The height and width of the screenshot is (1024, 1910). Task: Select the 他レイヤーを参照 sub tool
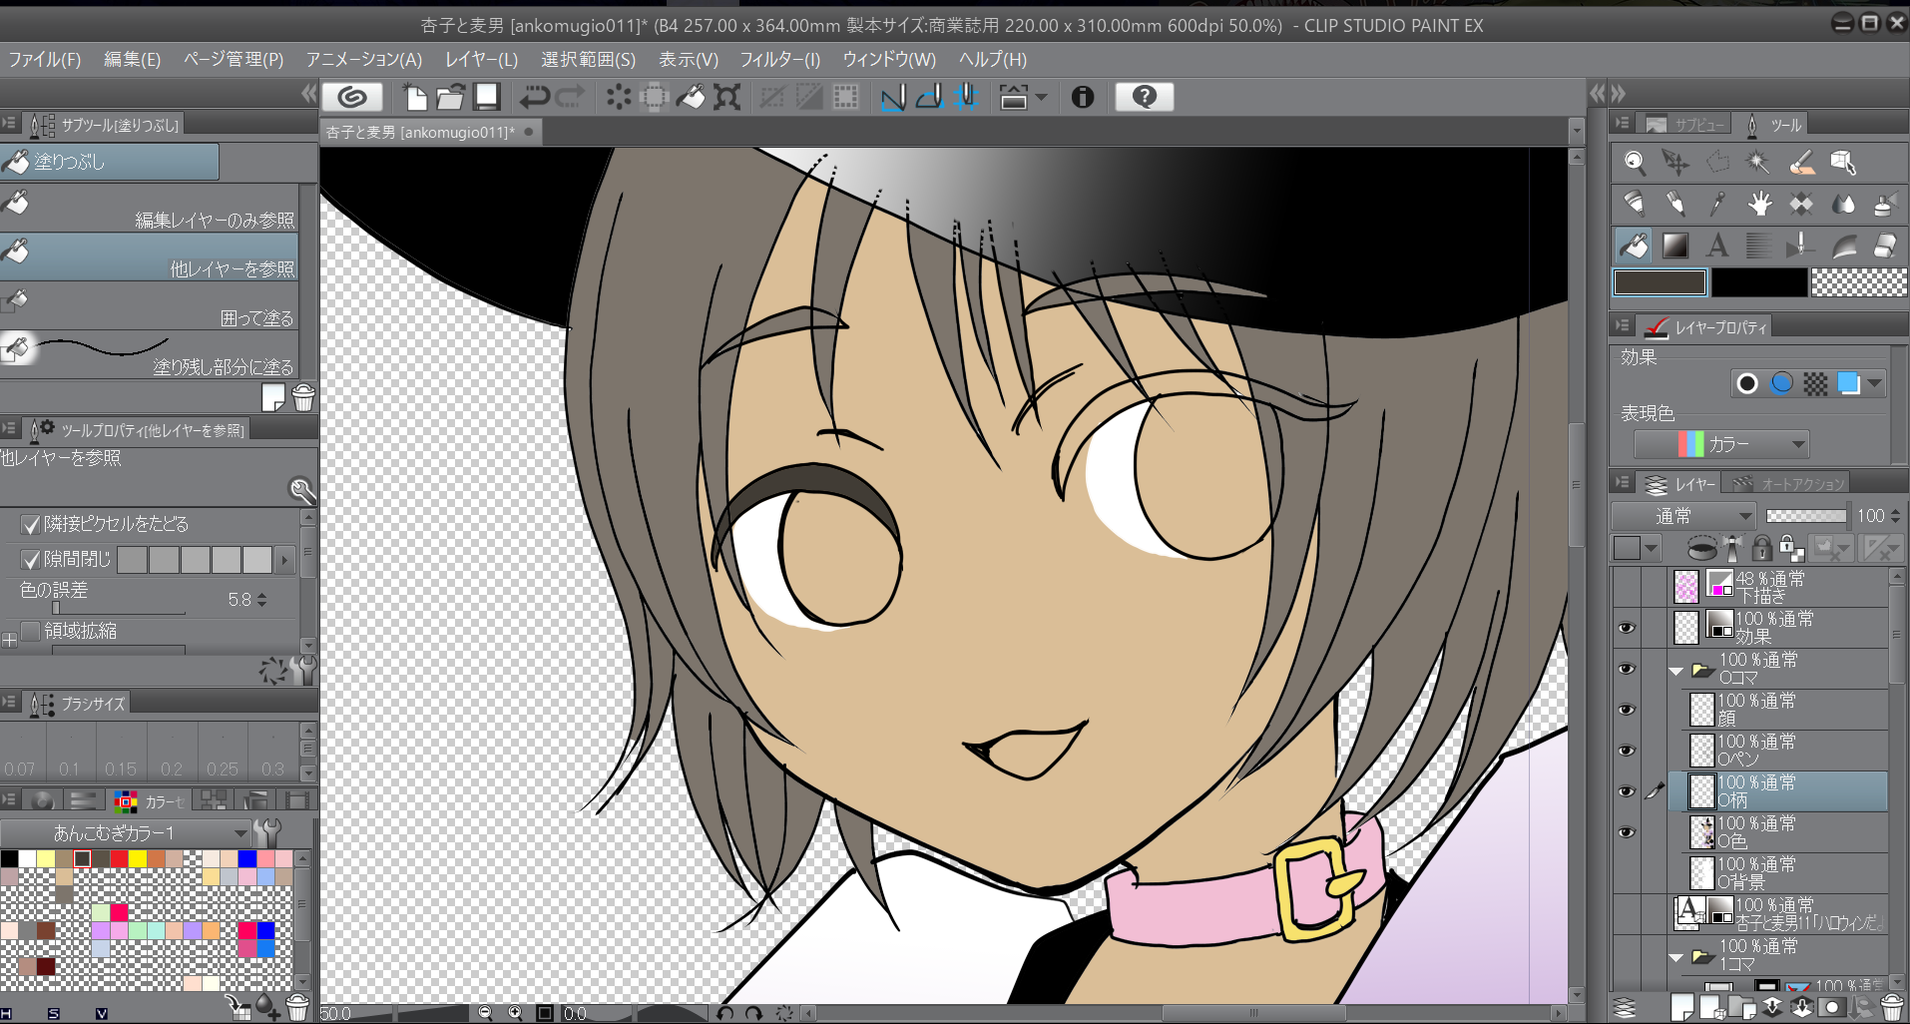(x=149, y=258)
